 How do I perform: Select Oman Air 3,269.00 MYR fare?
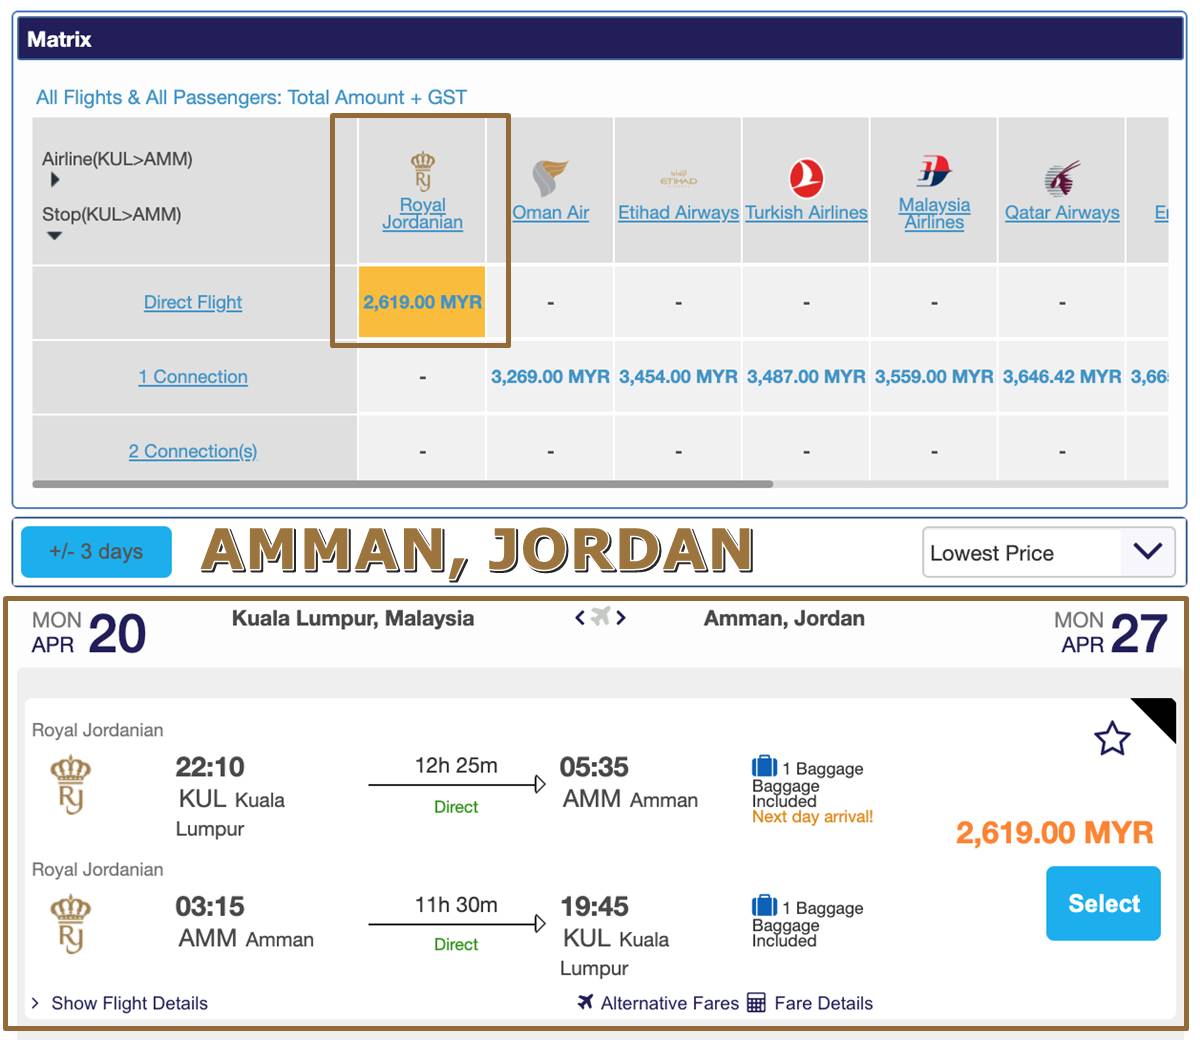[550, 377]
